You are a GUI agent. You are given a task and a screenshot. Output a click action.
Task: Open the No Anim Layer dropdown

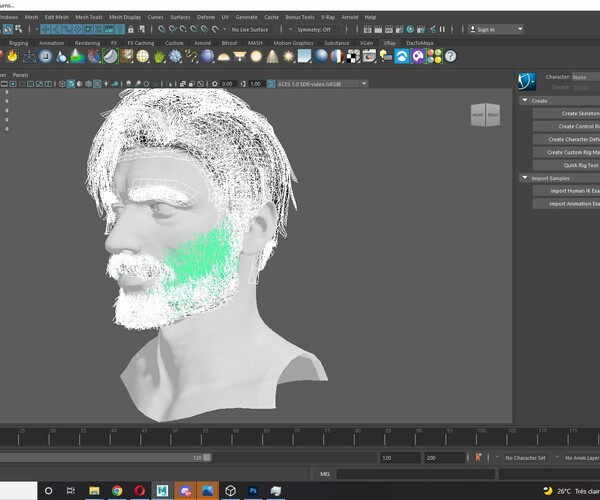(582, 458)
